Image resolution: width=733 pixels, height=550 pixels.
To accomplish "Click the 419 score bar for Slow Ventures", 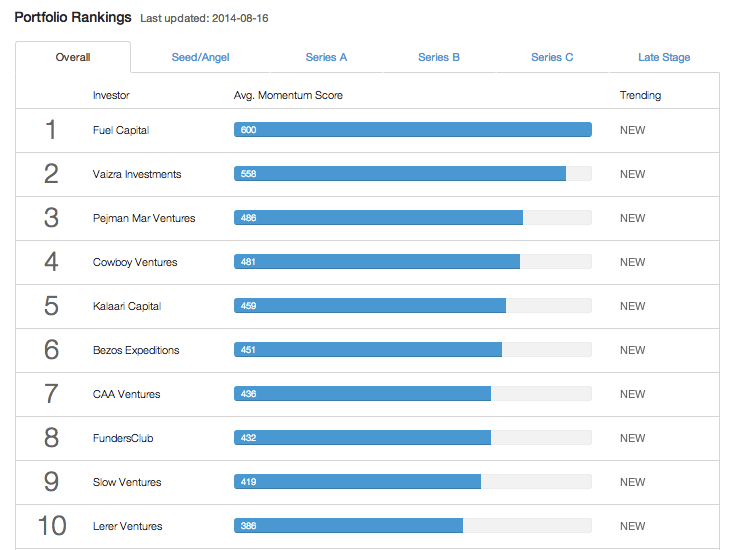I will coord(358,481).
